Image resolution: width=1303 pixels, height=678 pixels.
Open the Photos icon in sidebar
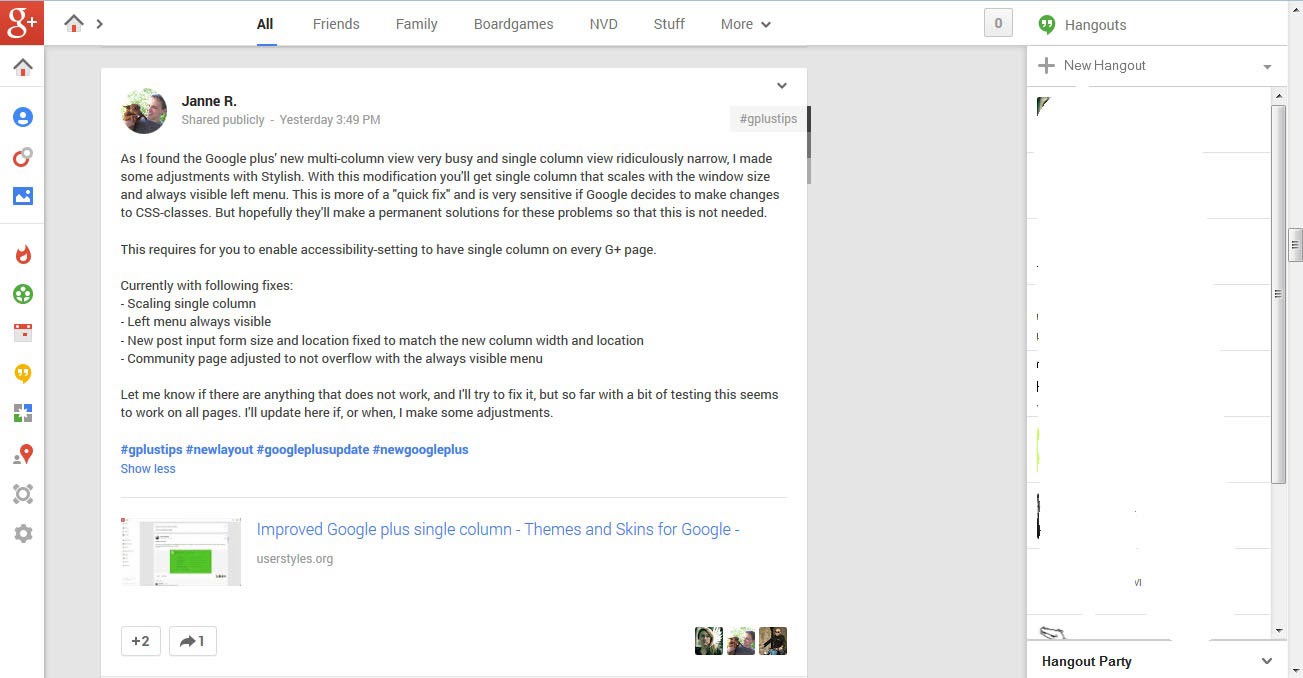23,196
